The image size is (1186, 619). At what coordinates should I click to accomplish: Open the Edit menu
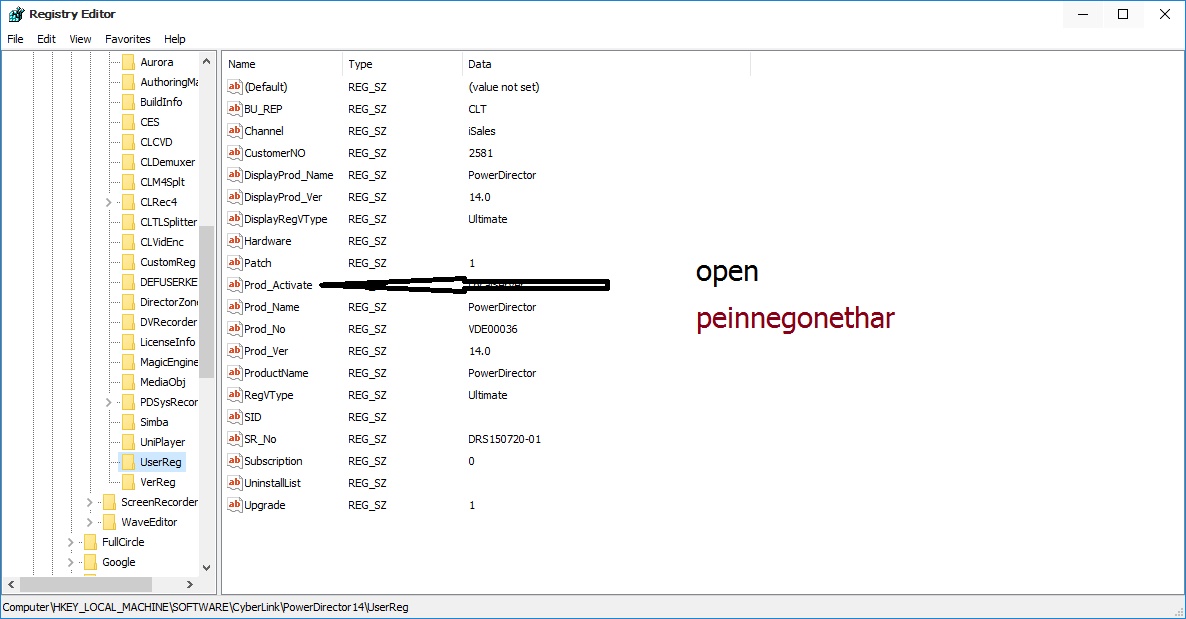(x=46, y=39)
